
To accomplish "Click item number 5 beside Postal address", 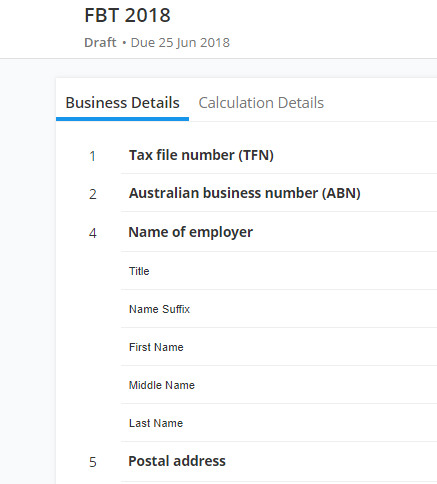I will [93, 462].
